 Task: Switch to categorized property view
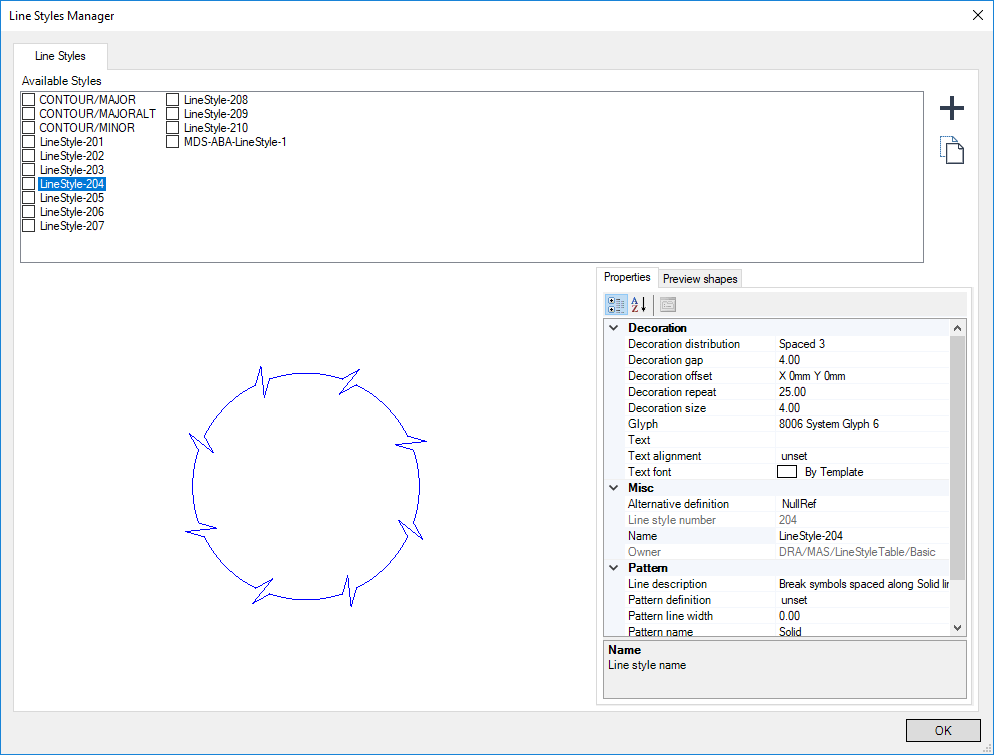(x=617, y=305)
